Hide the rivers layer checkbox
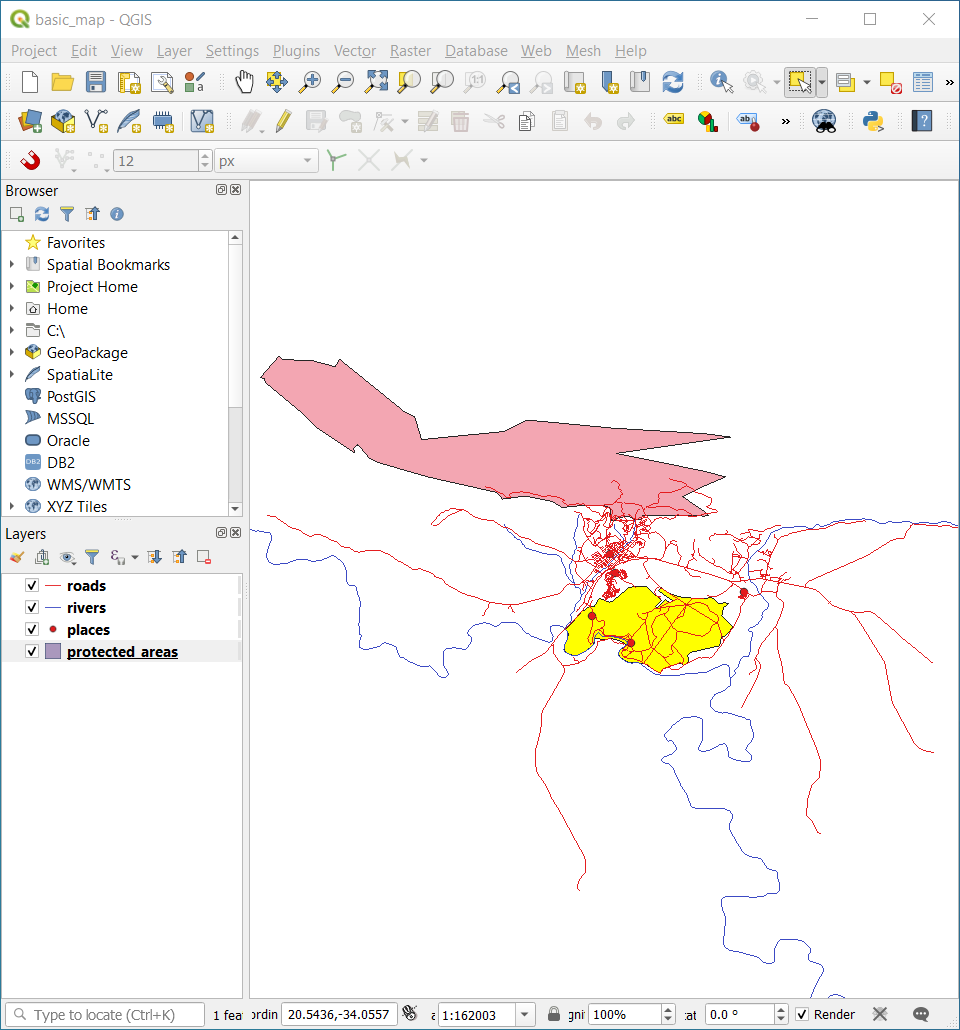The height and width of the screenshot is (1030, 960). [x=32, y=608]
